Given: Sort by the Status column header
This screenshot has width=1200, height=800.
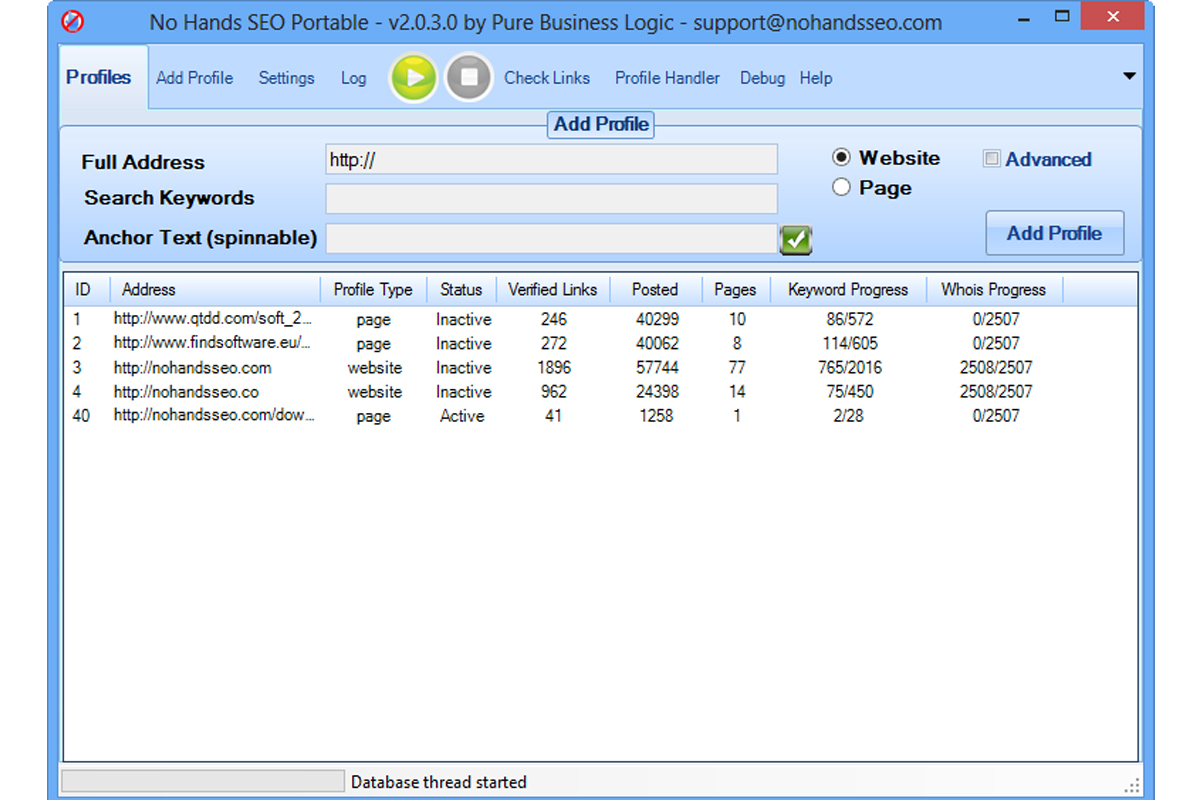Looking at the screenshot, I should [x=461, y=290].
